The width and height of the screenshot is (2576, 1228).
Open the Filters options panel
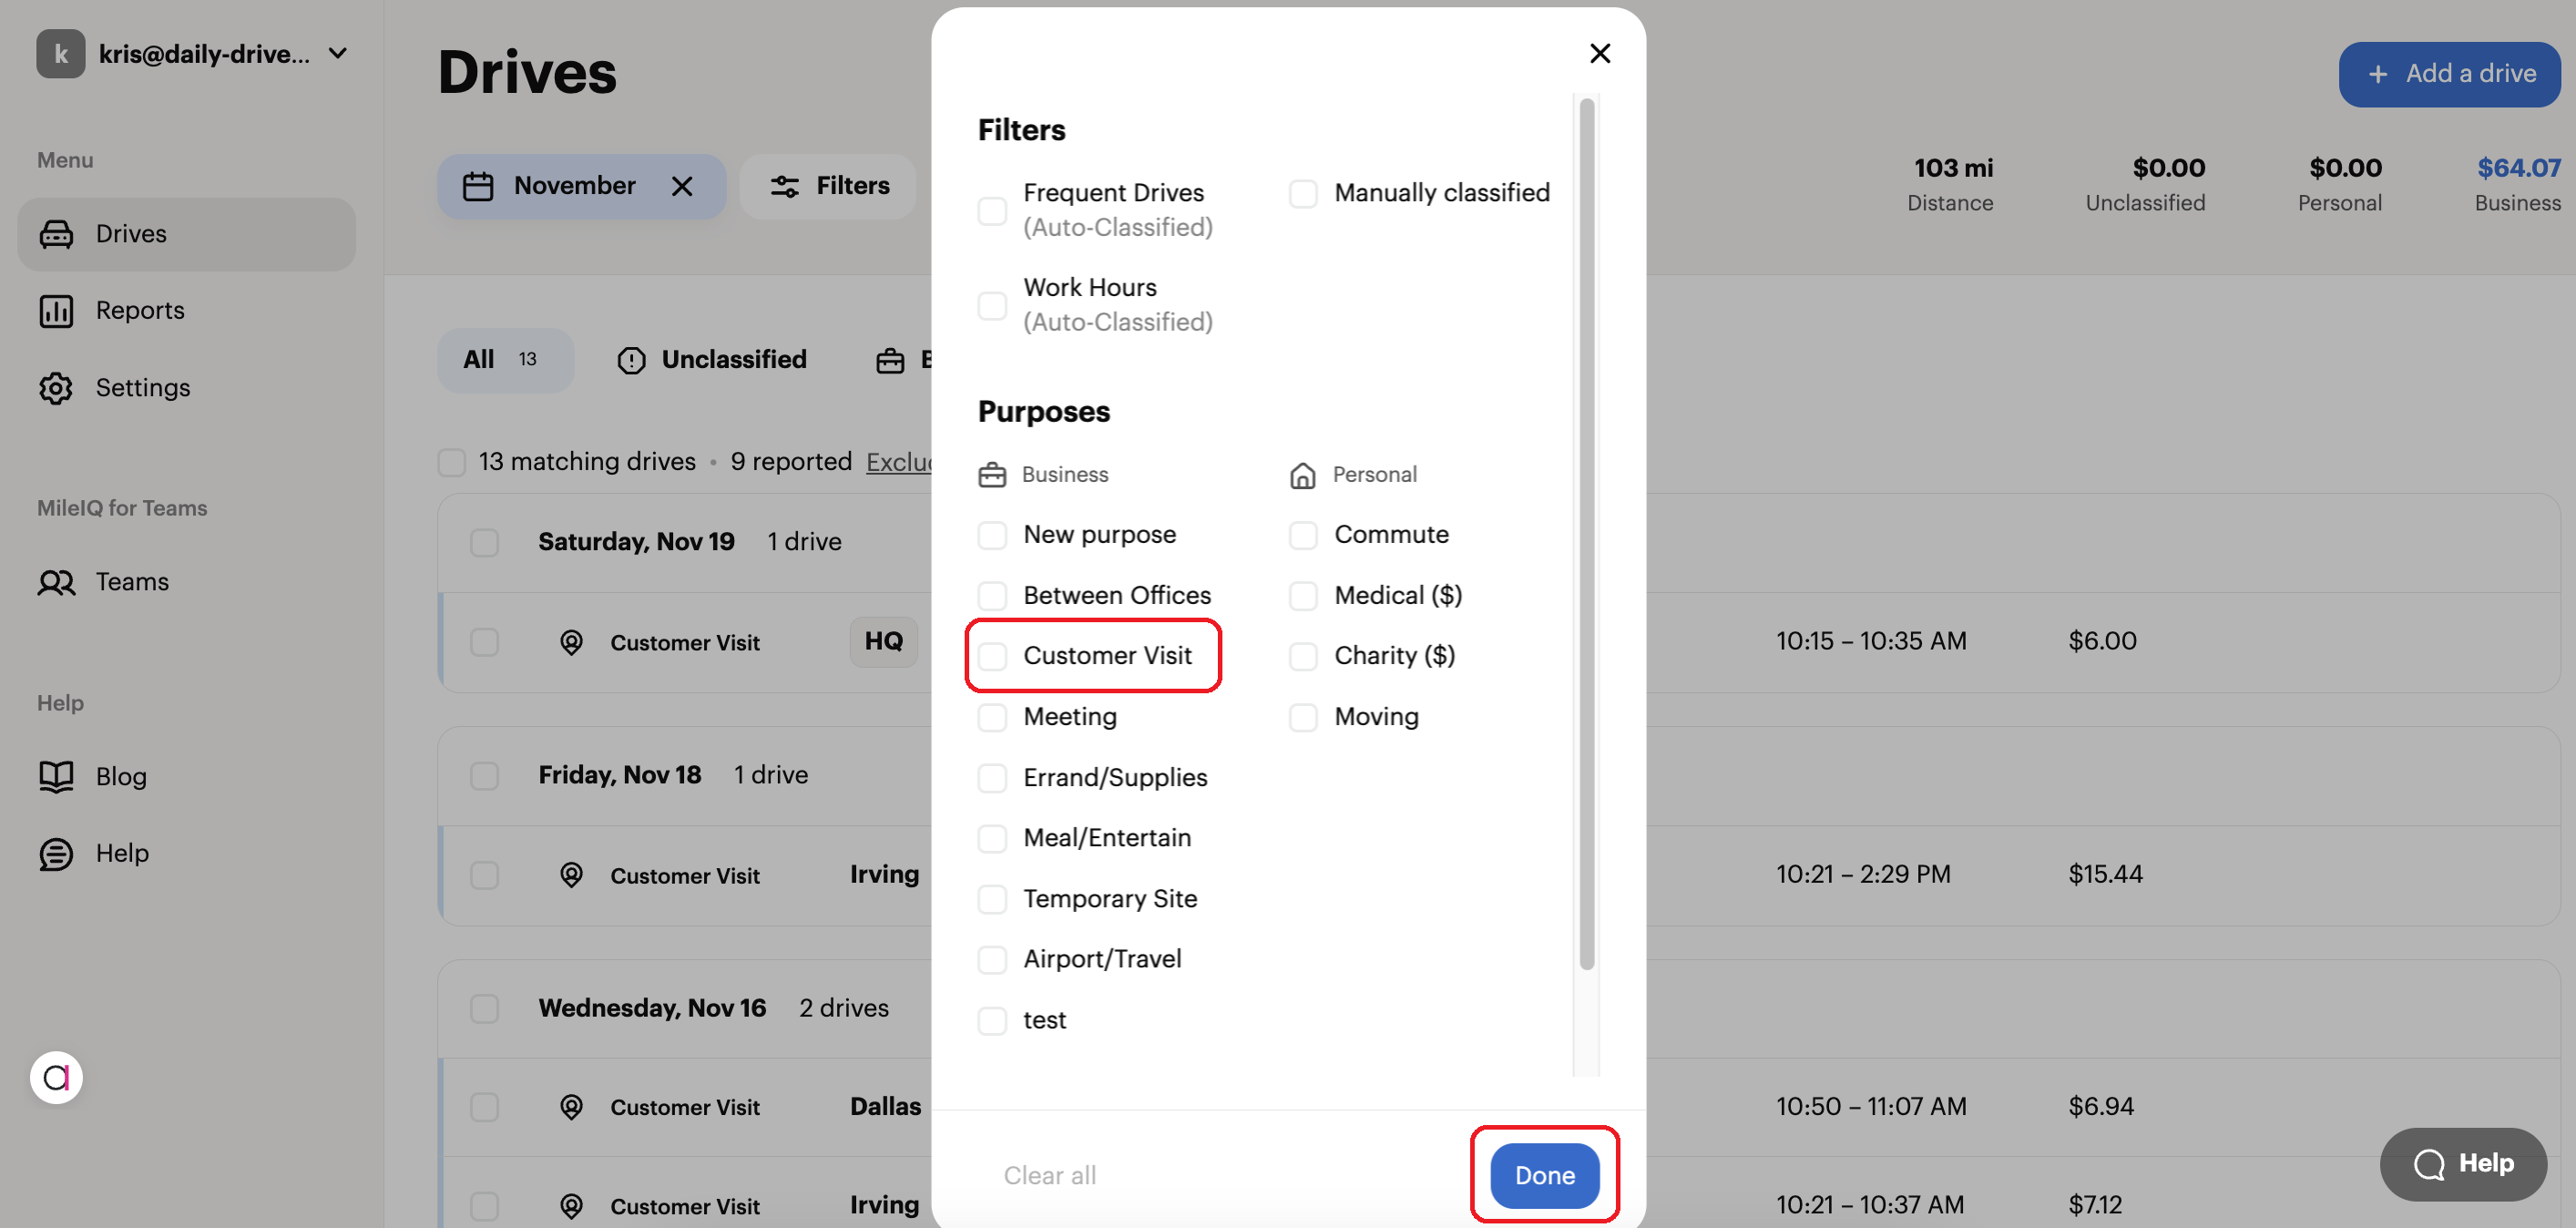(828, 186)
